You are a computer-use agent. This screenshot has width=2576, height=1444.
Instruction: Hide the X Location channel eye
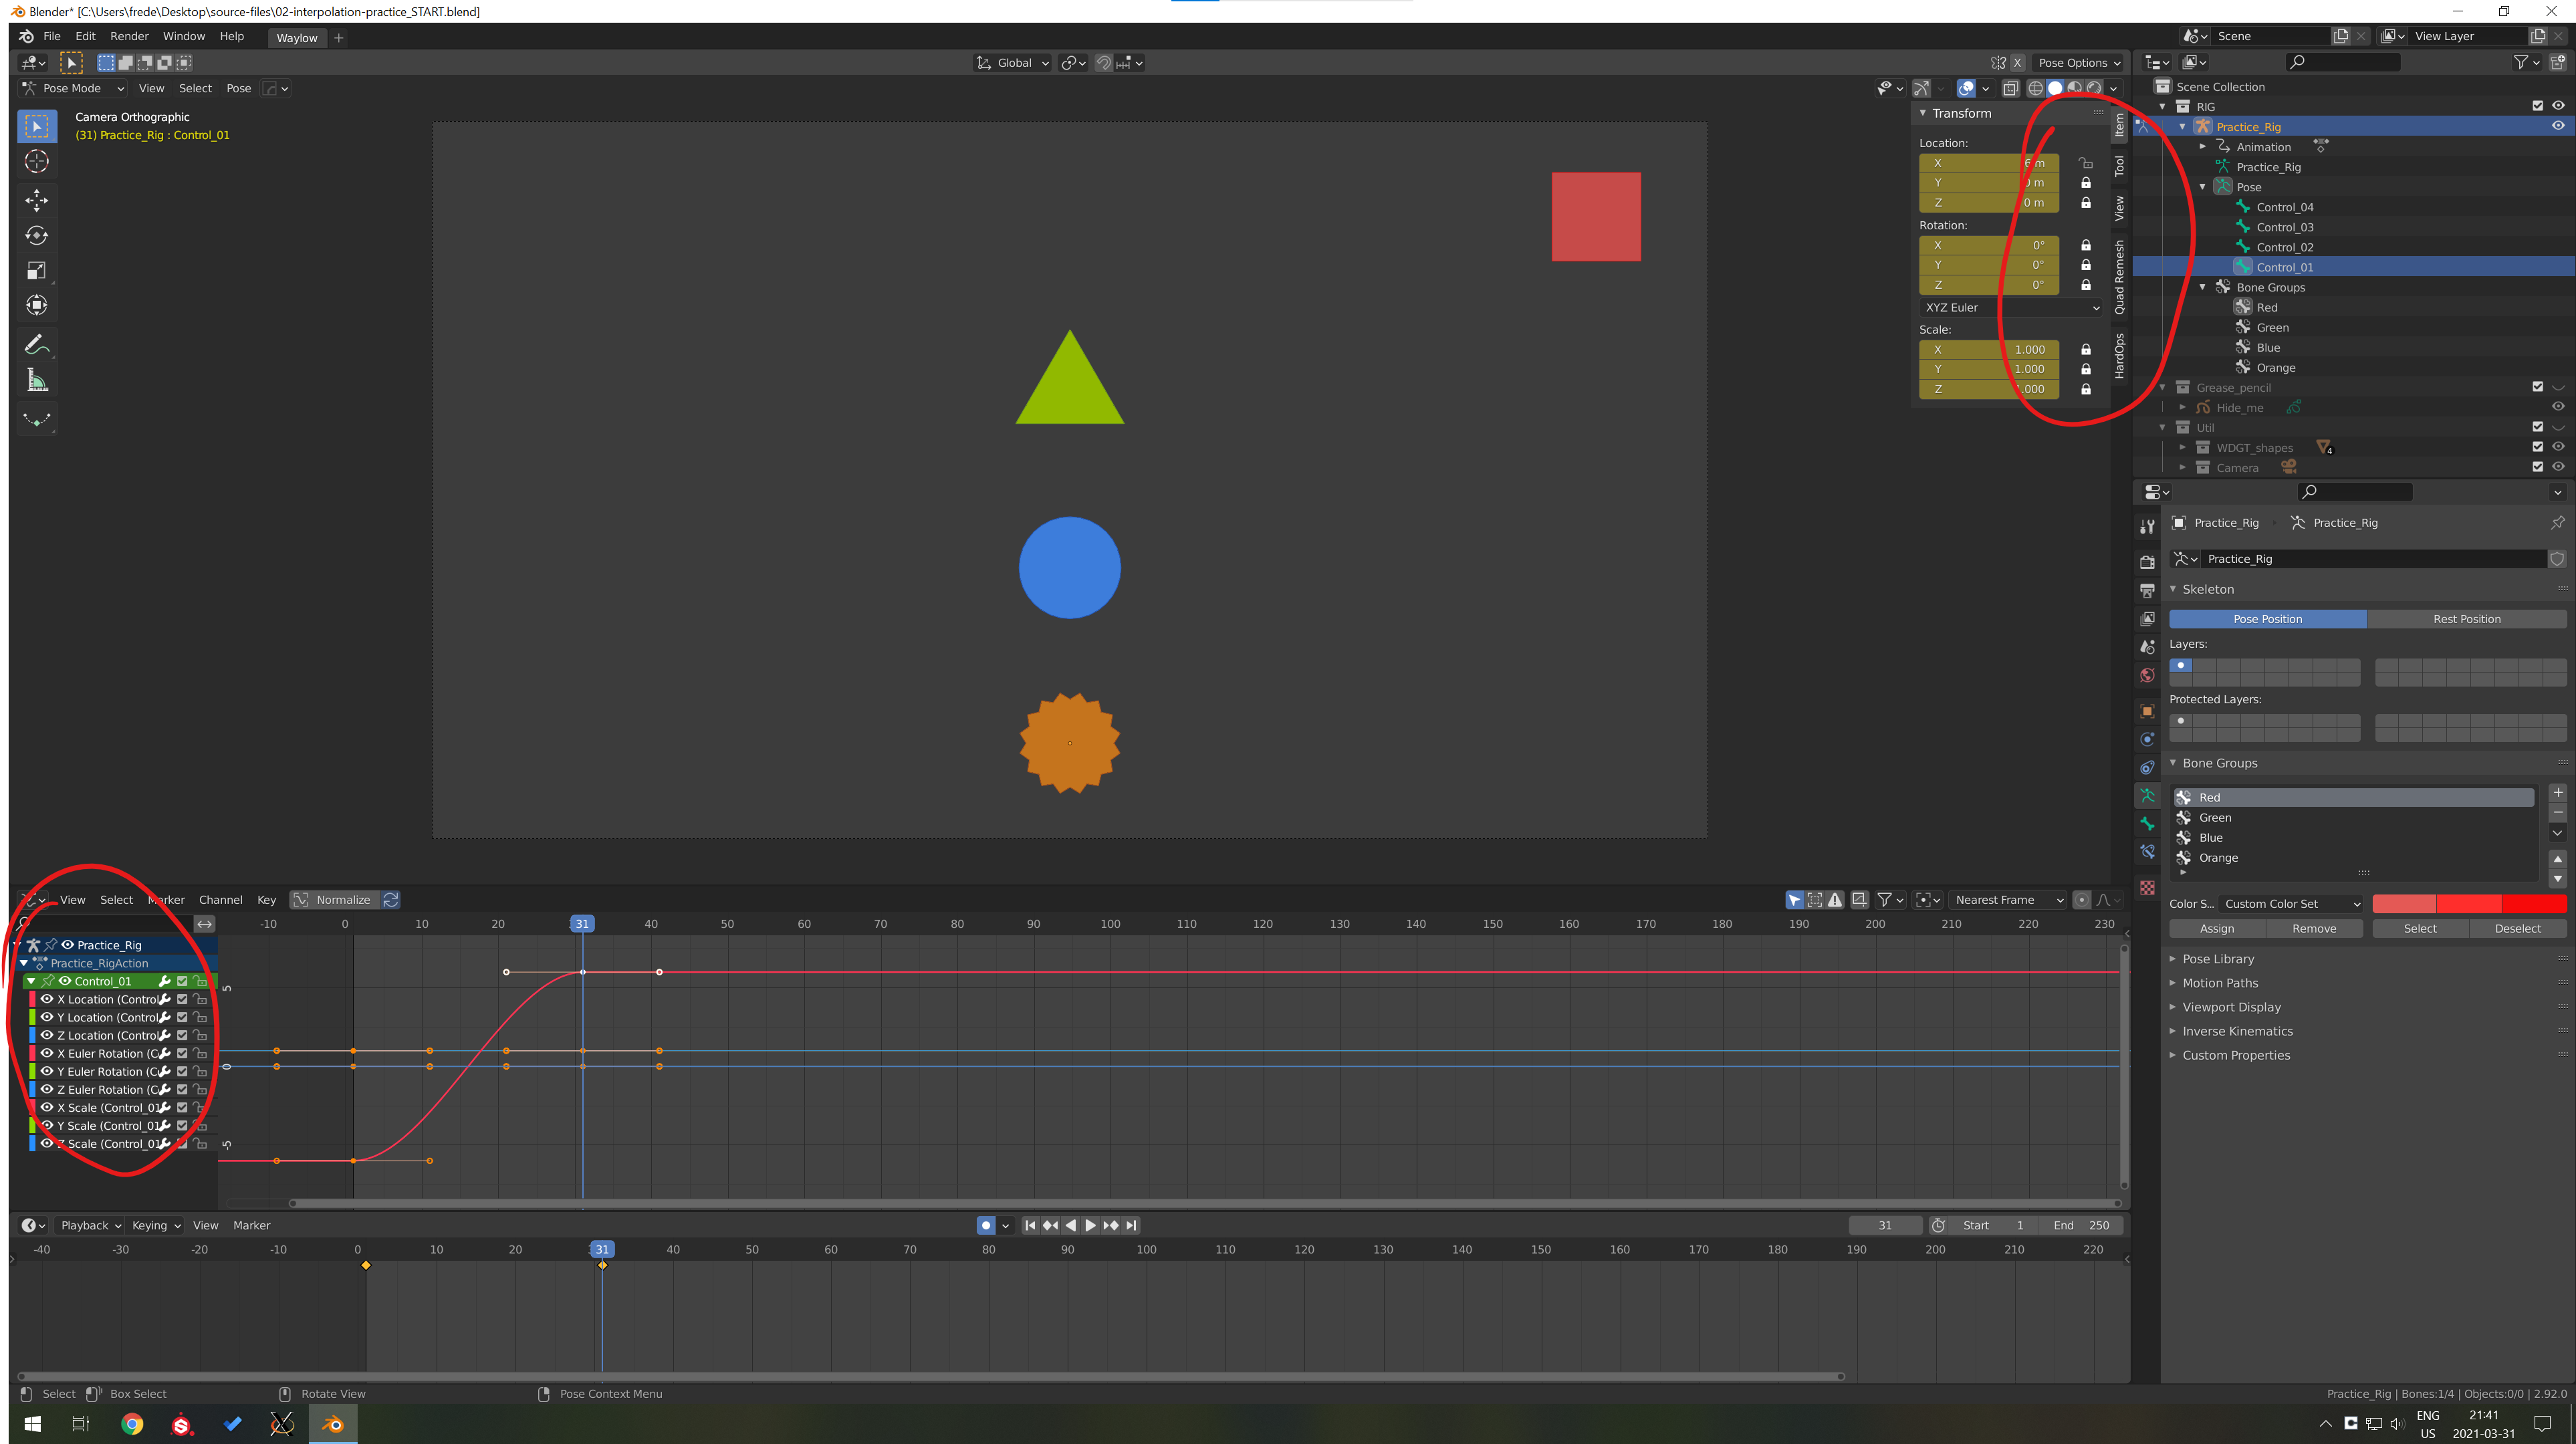click(46, 999)
